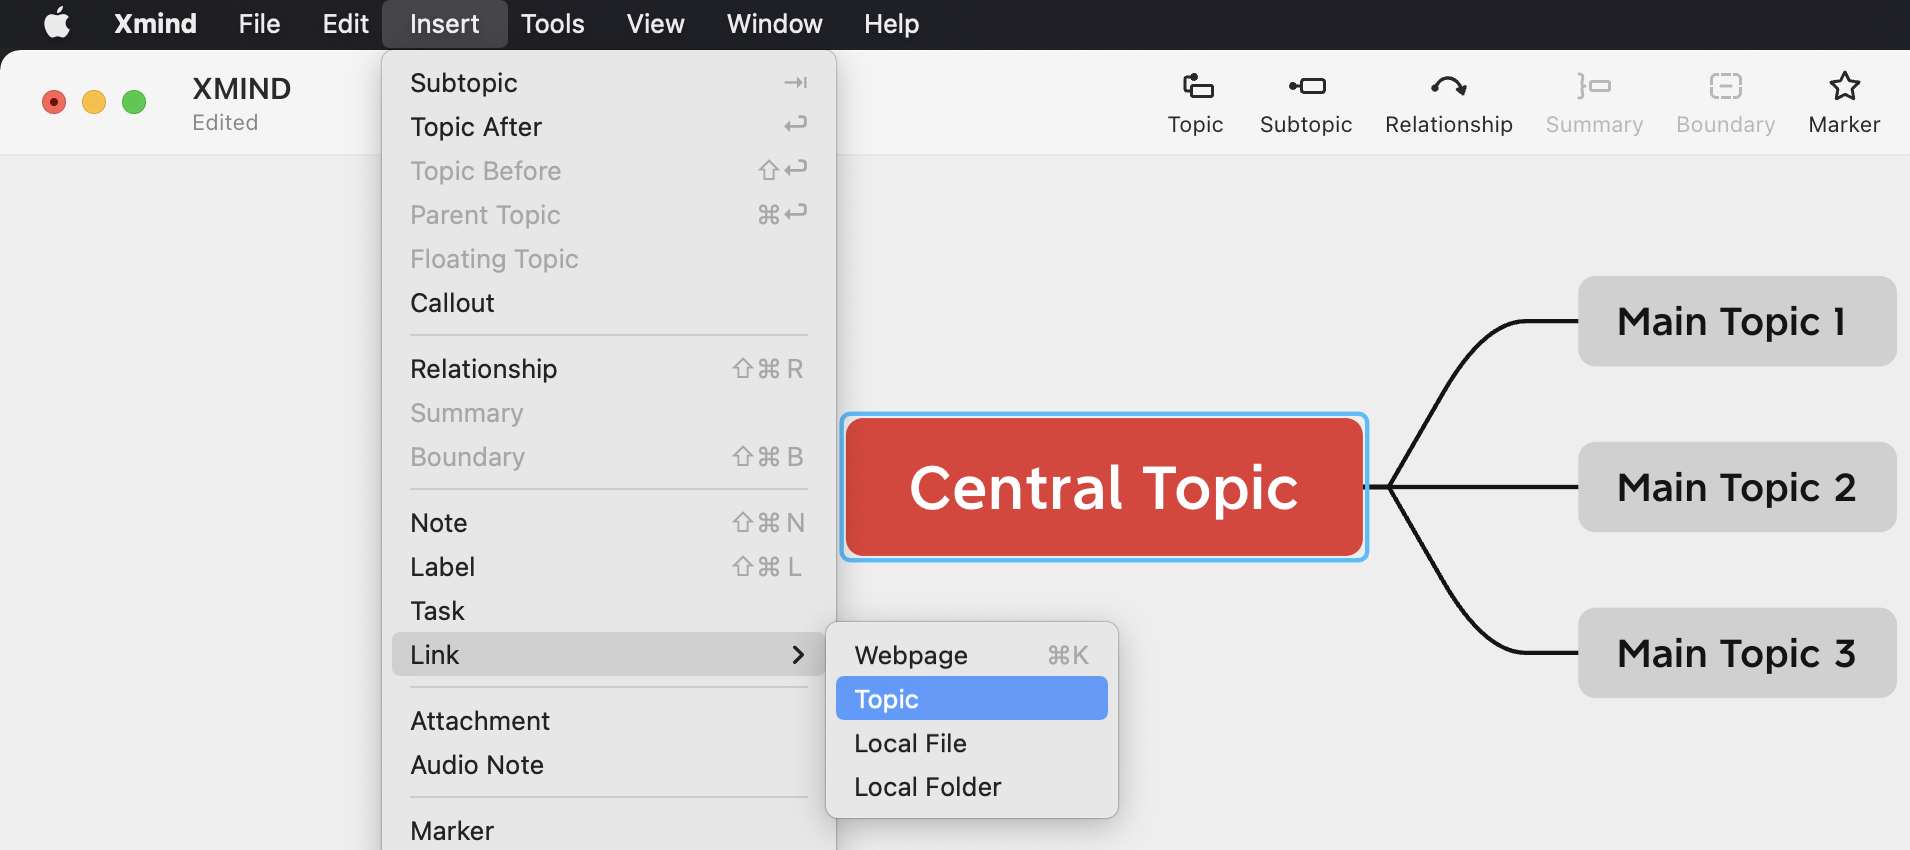Select the Main Topic 1 node
The image size is (1910, 850).
coord(1737,321)
